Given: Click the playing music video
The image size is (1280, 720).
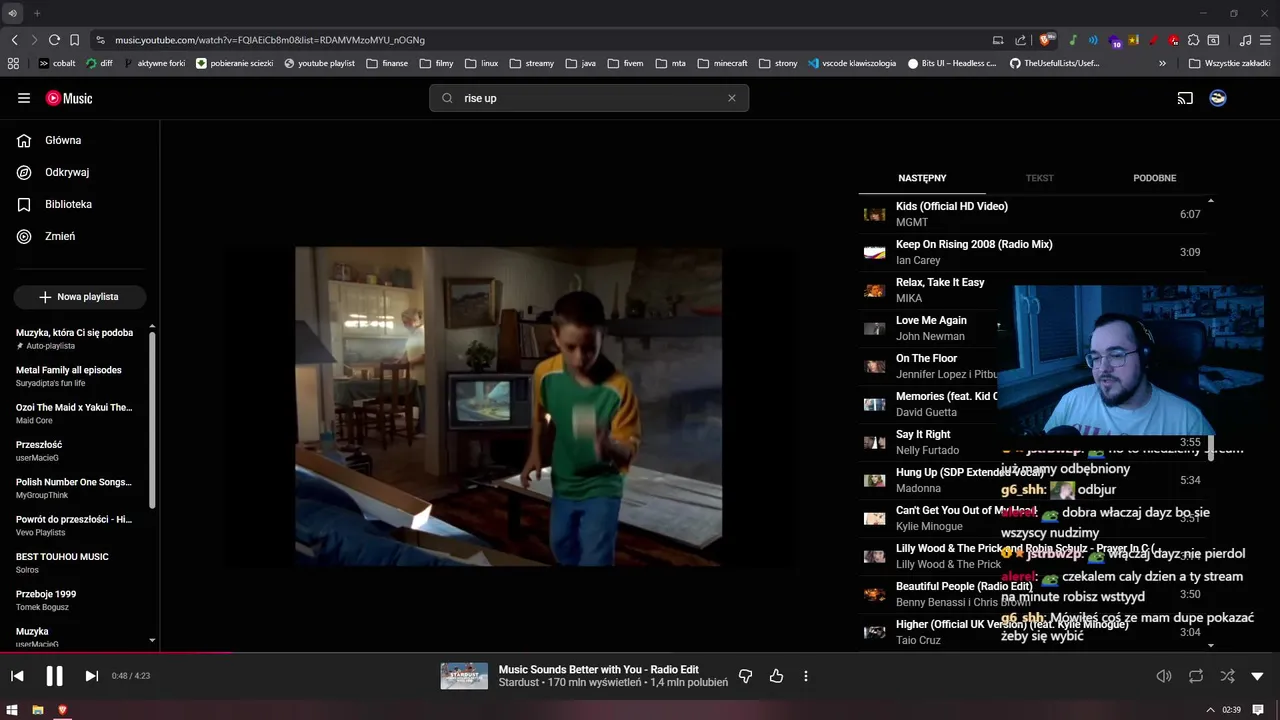Looking at the screenshot, I should (x=508, y=406).
